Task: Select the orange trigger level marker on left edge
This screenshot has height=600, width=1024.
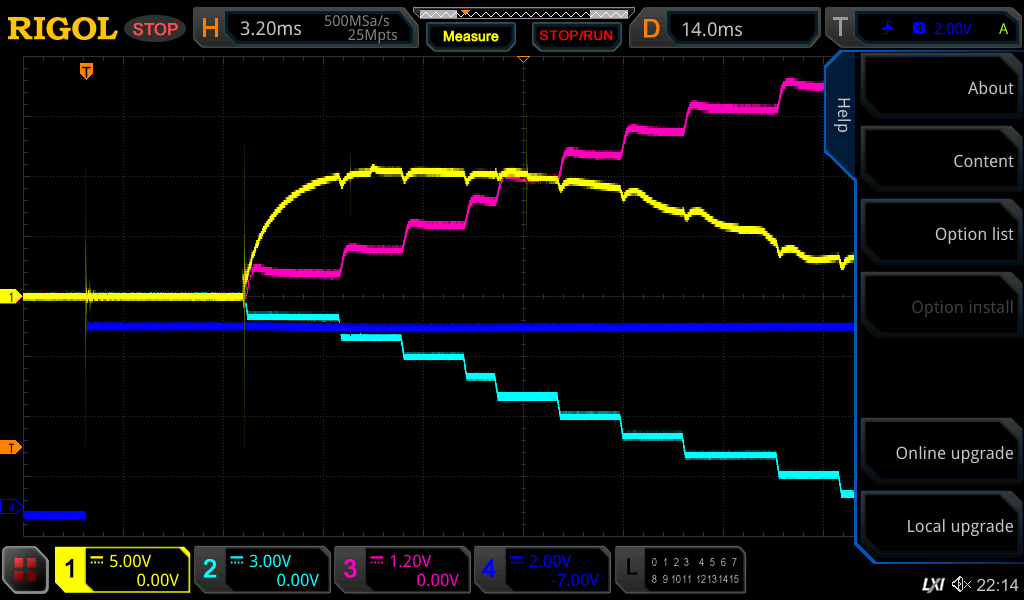Action: click(x=11, y=447)
